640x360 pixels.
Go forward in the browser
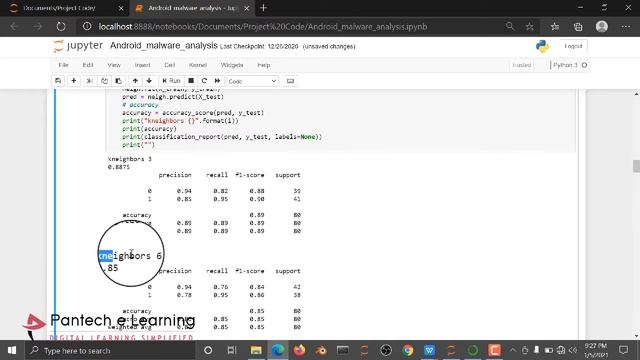pyautogui.click(x=38, y=27)
